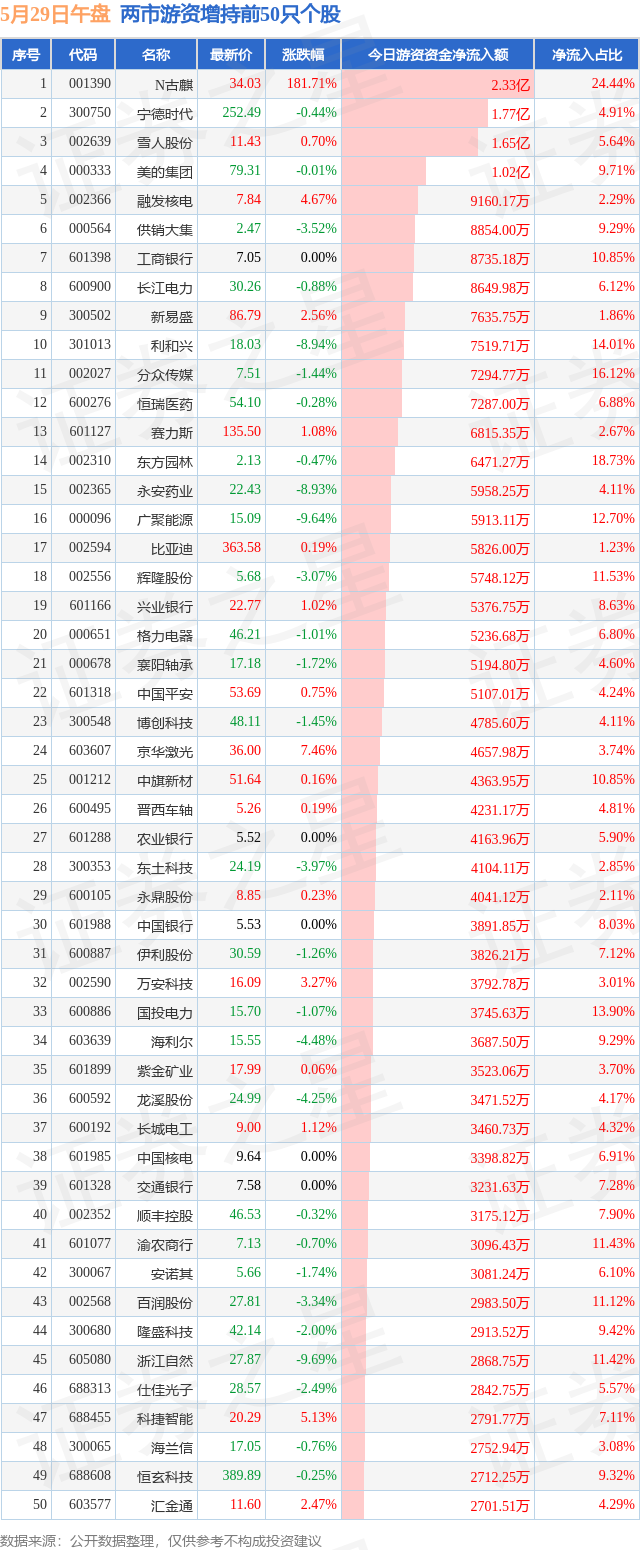Click the net inflow value 2.33亿
This screenshot has height=1550, width=640.
(x=510, y=86)
